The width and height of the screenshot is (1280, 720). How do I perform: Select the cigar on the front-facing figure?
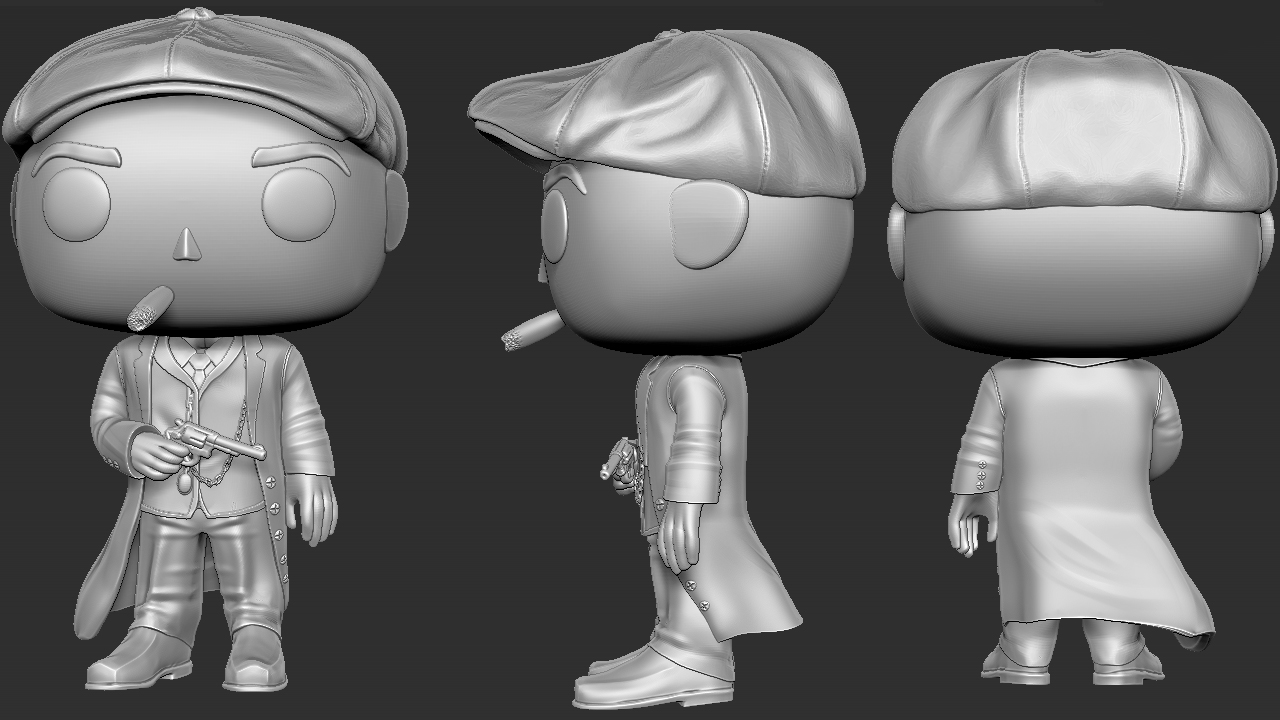click(150, 307)
